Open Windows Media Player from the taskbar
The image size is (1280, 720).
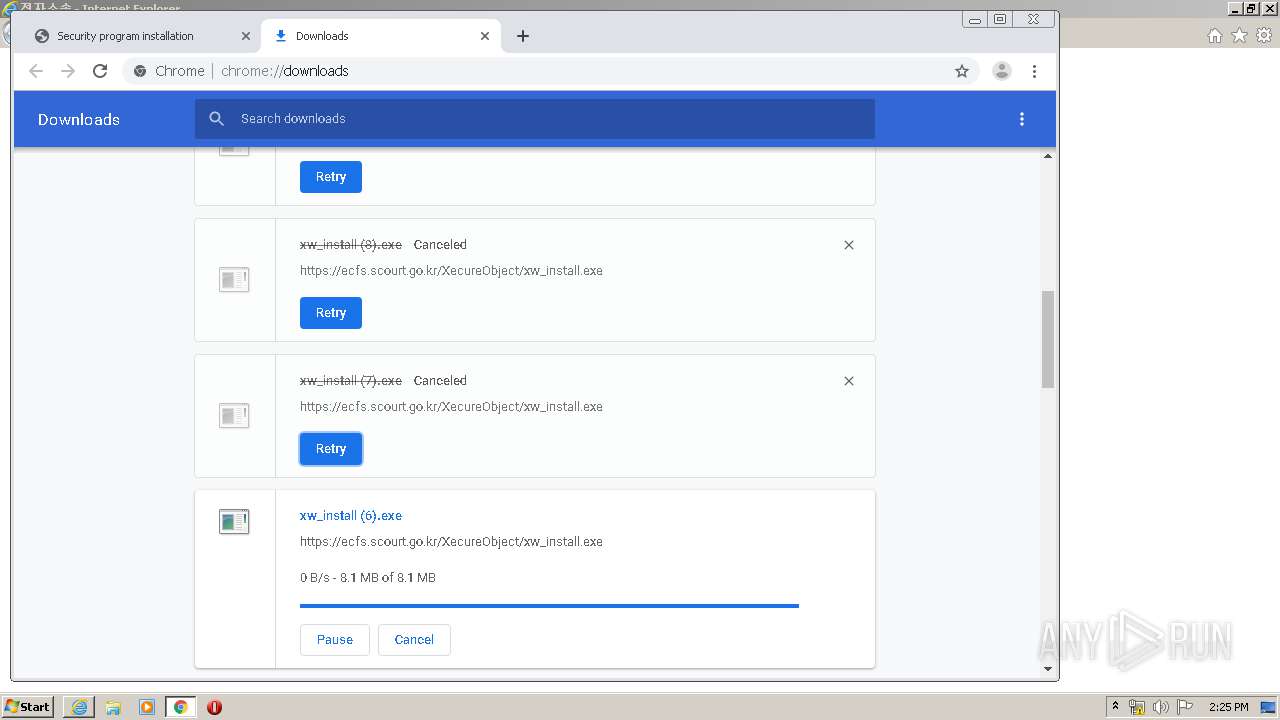tap(147, 707)
